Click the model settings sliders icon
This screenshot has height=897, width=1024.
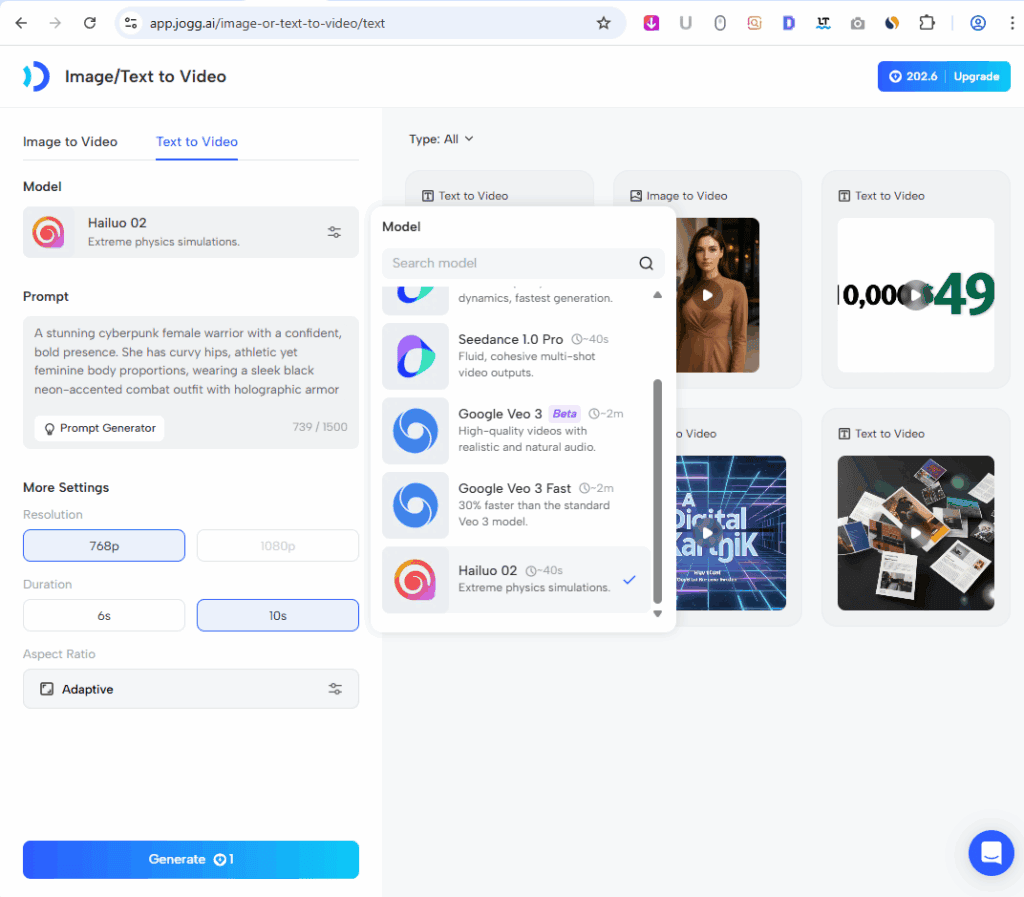pyautogui.click(x=334, y=232)
